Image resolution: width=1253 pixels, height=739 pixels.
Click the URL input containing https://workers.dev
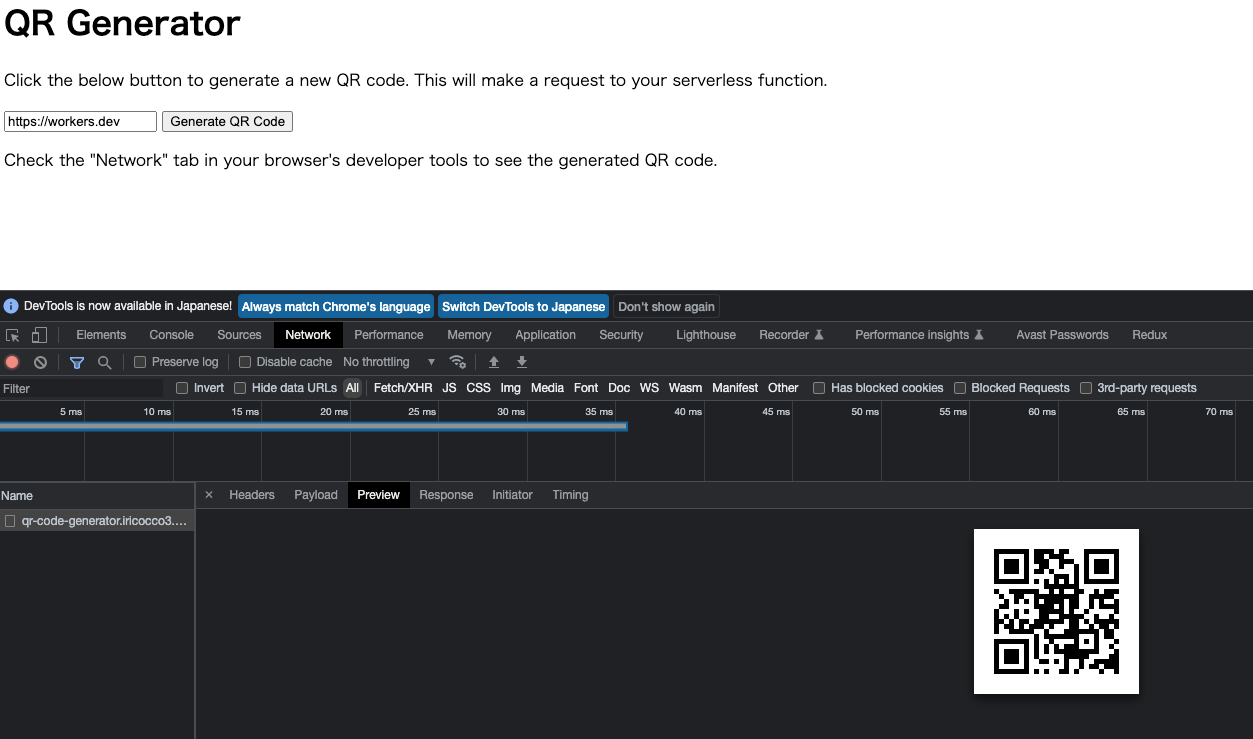click(x=81, y=121)
